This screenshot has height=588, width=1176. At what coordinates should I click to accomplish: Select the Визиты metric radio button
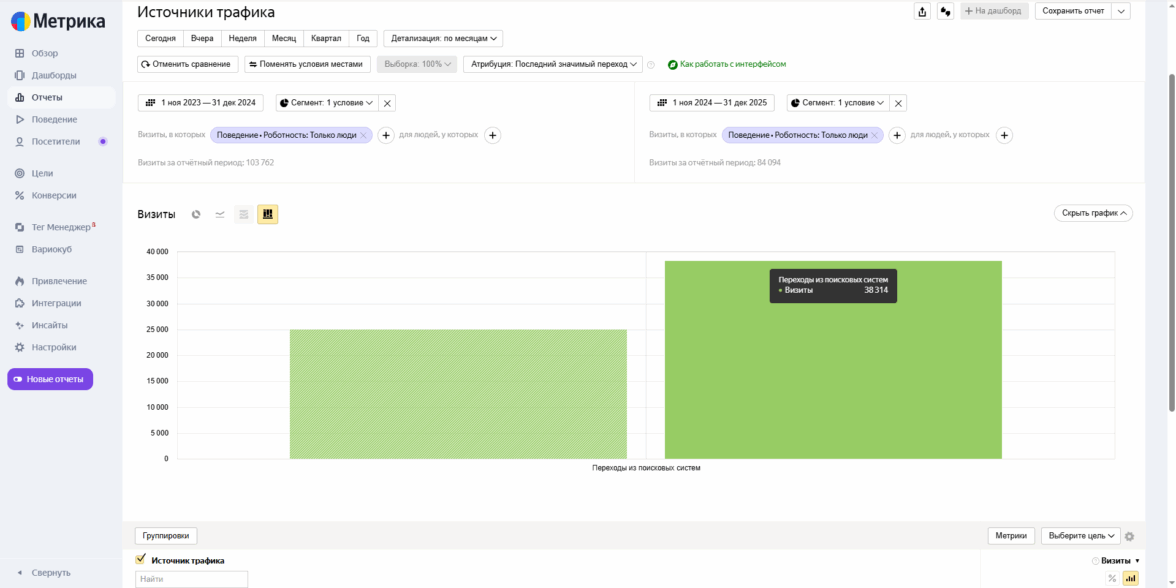[x=1096, y=561]
